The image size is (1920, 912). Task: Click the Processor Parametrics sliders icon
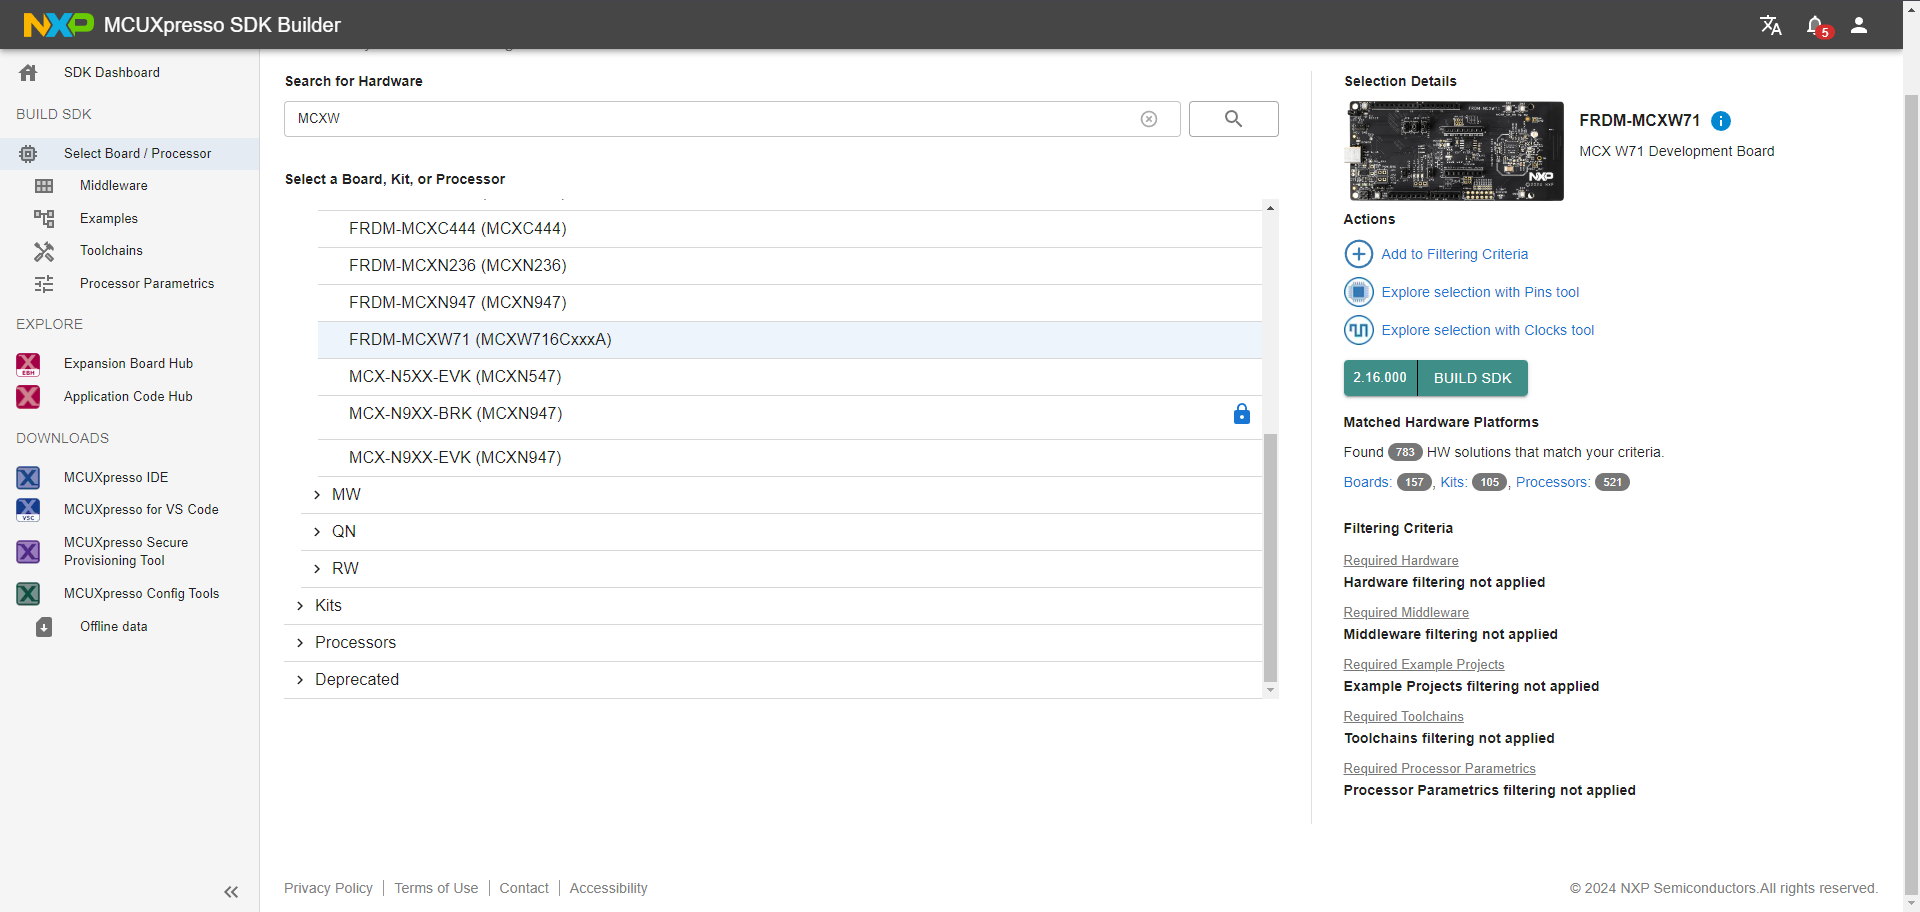pyautogui.click(x=44, y=284)
